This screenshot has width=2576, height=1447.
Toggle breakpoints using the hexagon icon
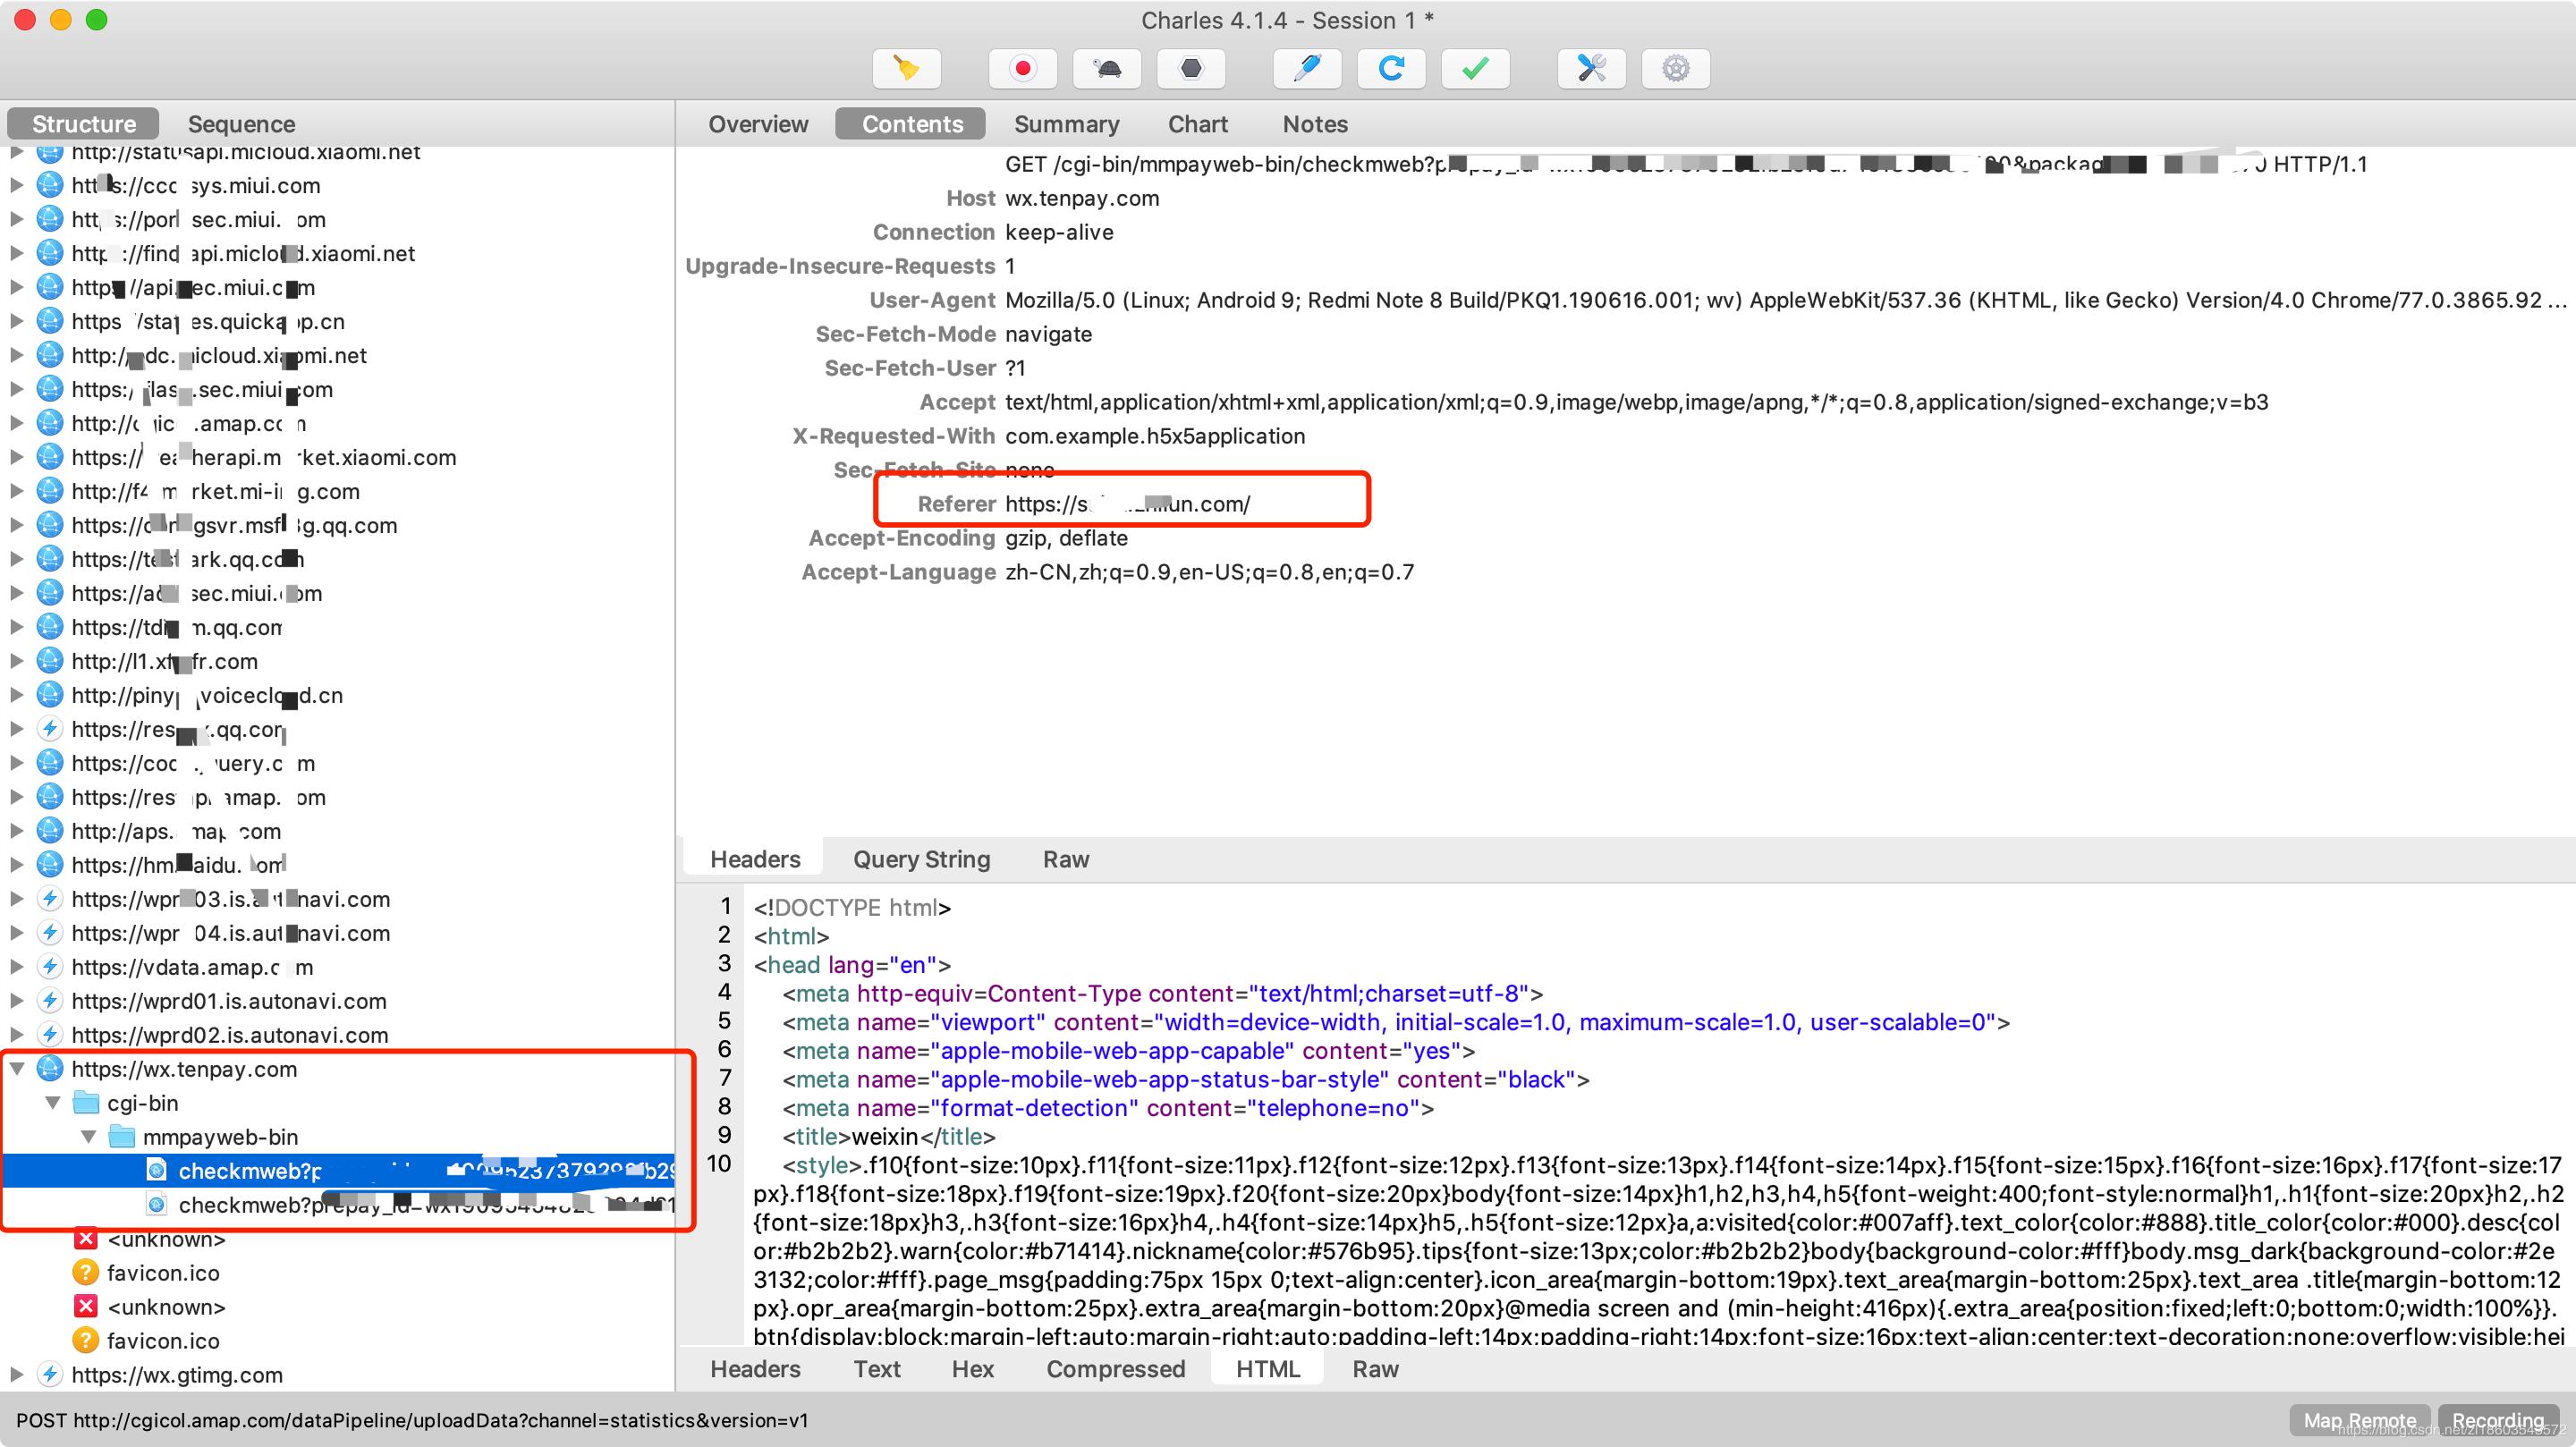(1190, 68)
